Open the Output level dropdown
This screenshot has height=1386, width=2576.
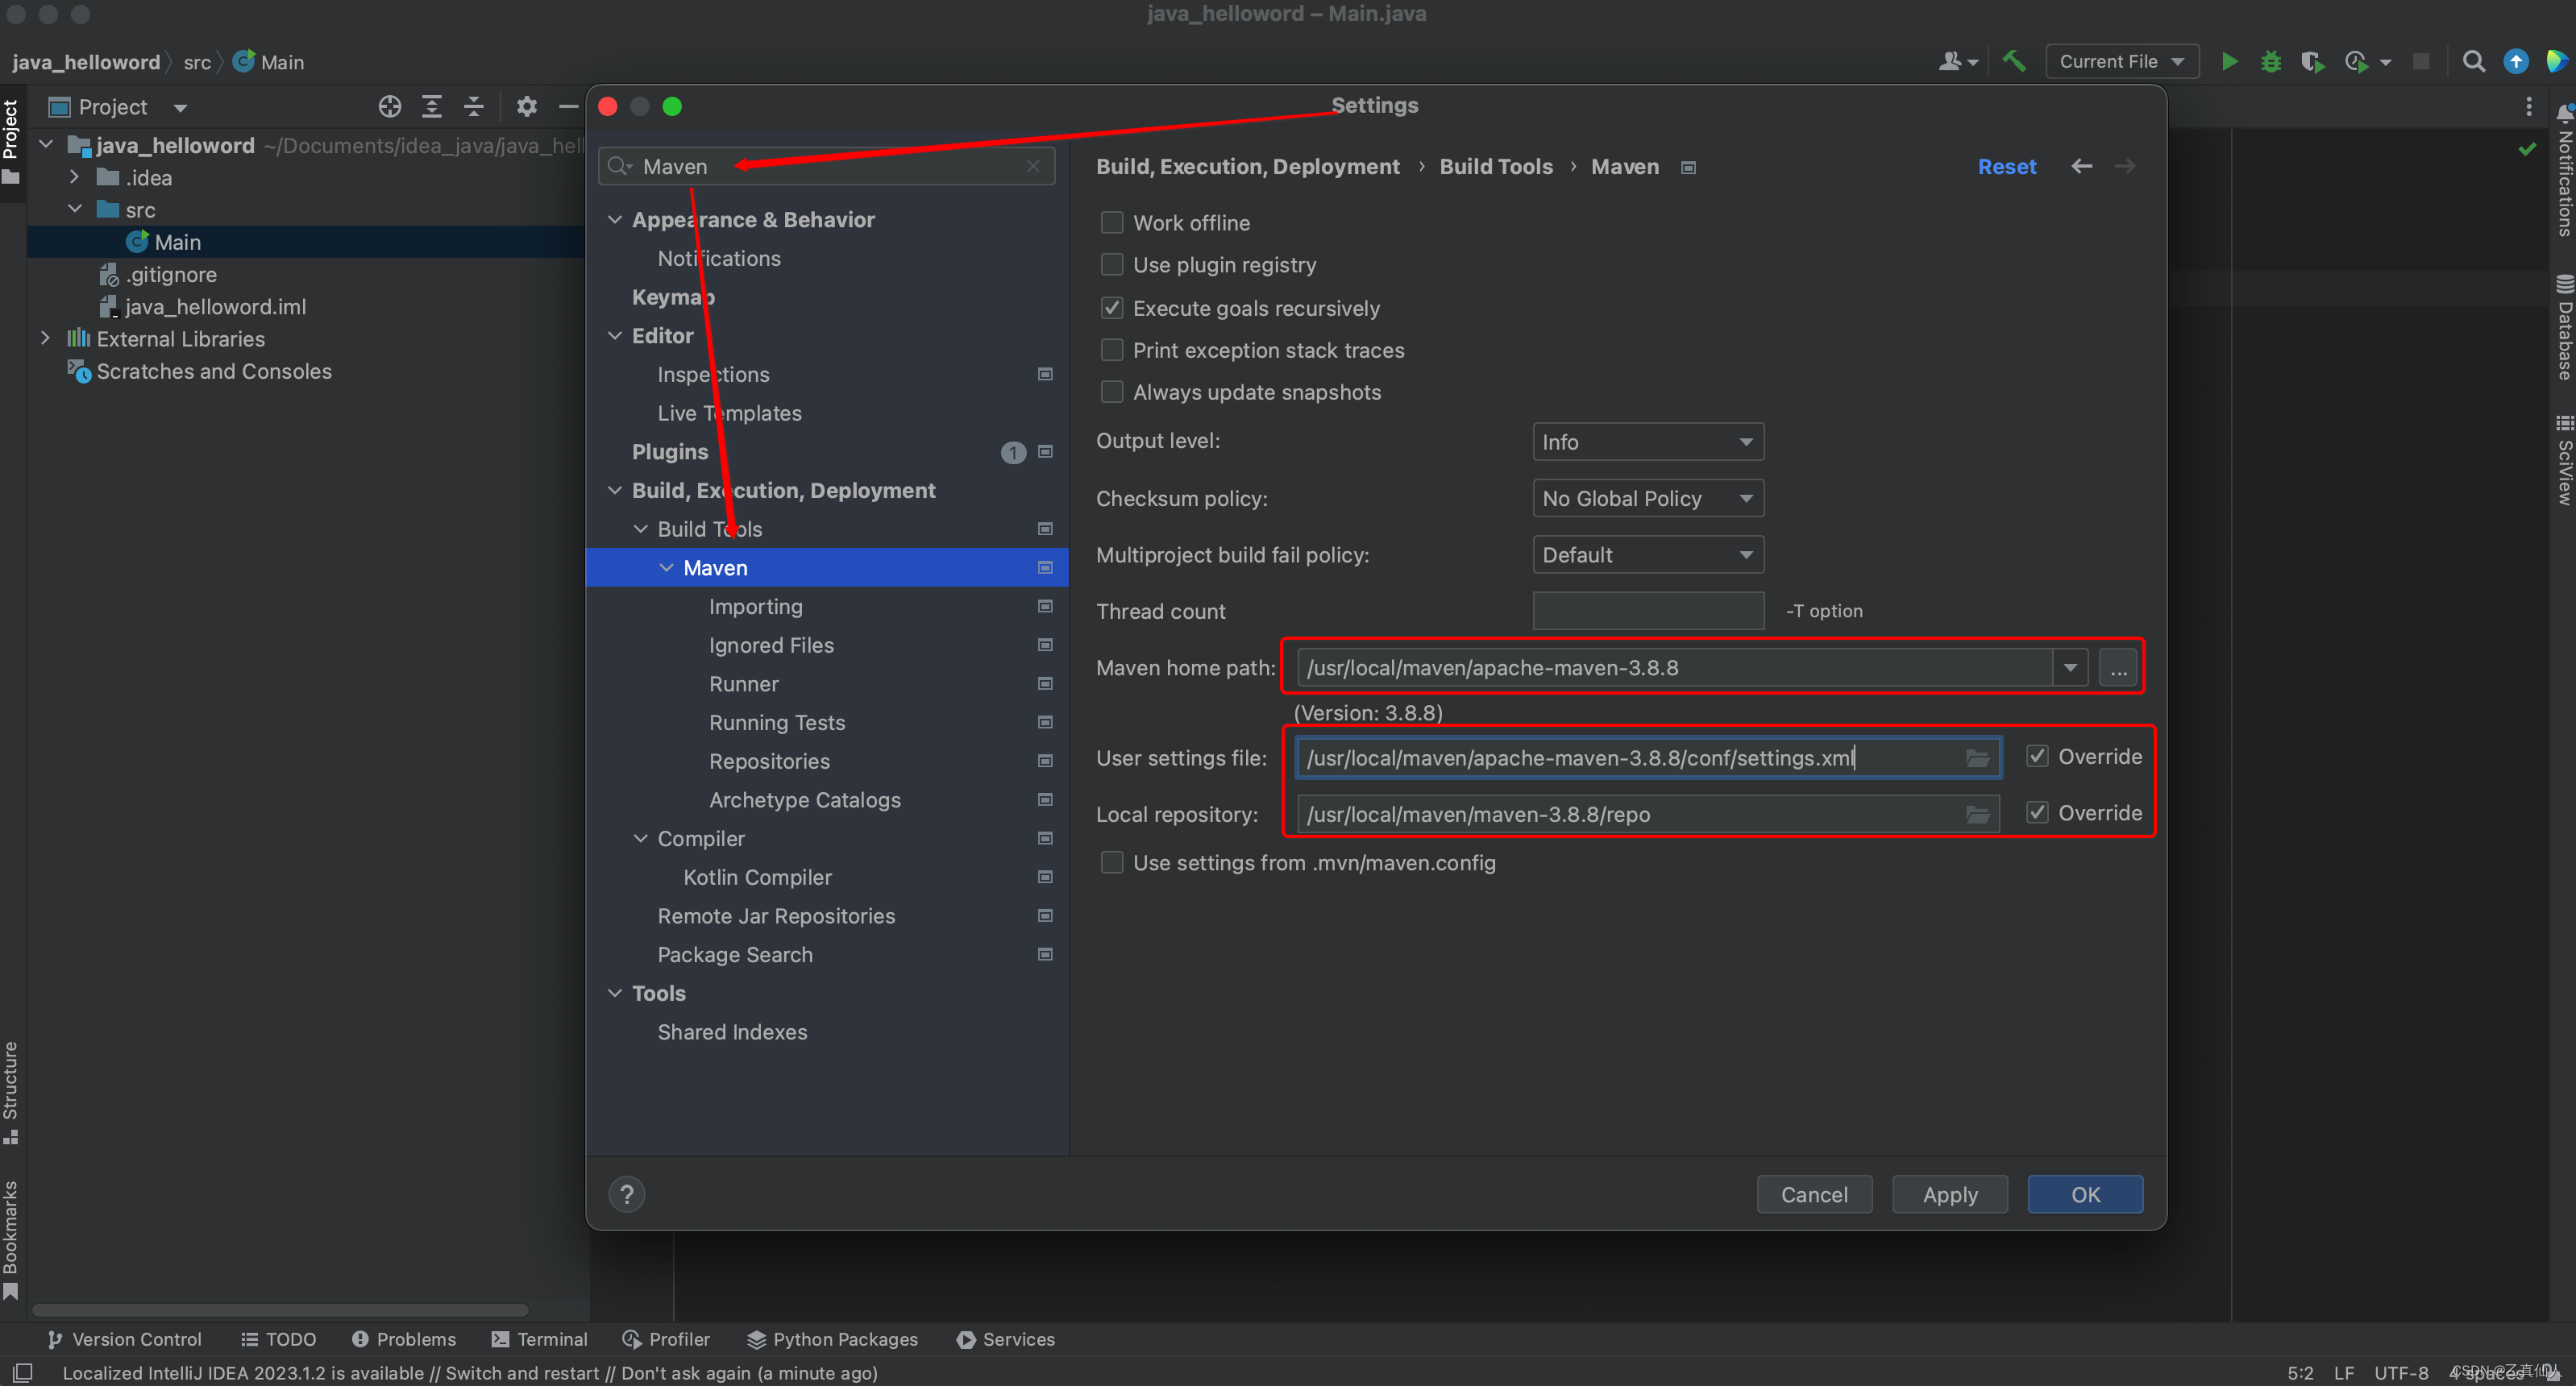coord(1647,441)
